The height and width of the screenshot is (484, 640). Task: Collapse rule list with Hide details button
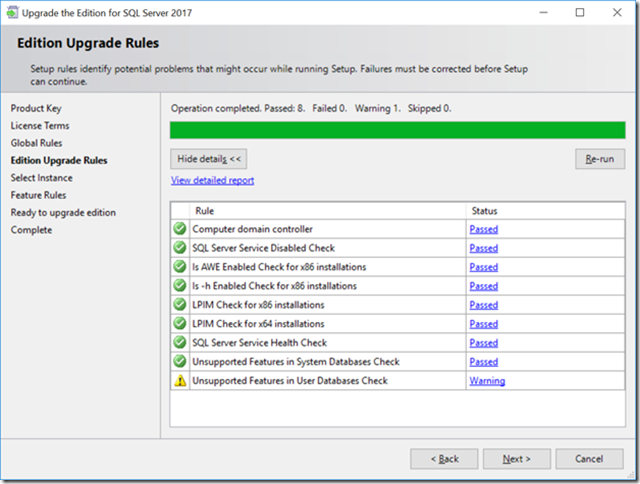209,159
